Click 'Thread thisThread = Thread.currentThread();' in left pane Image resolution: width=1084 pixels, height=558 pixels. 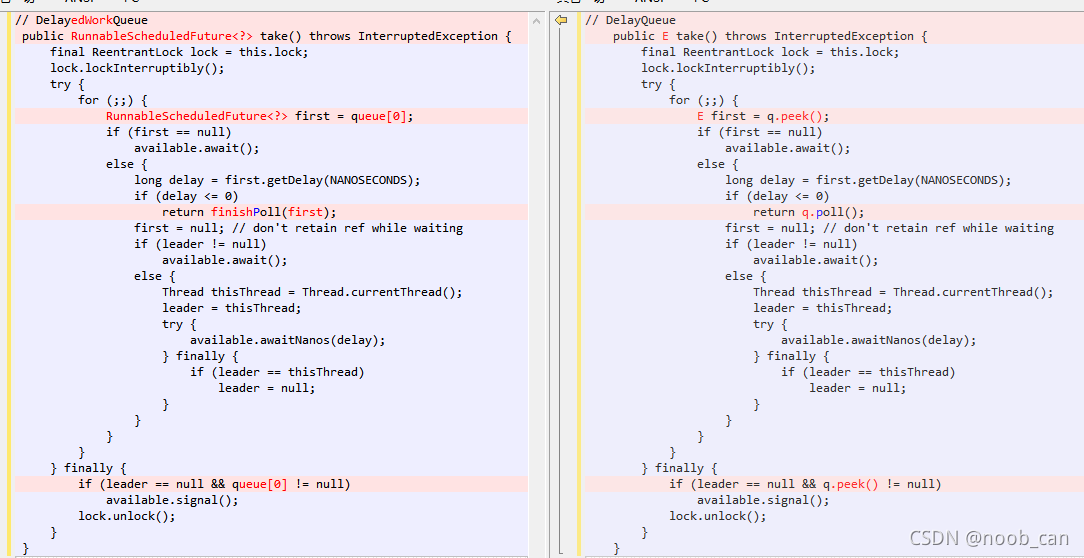click(312, 292)
